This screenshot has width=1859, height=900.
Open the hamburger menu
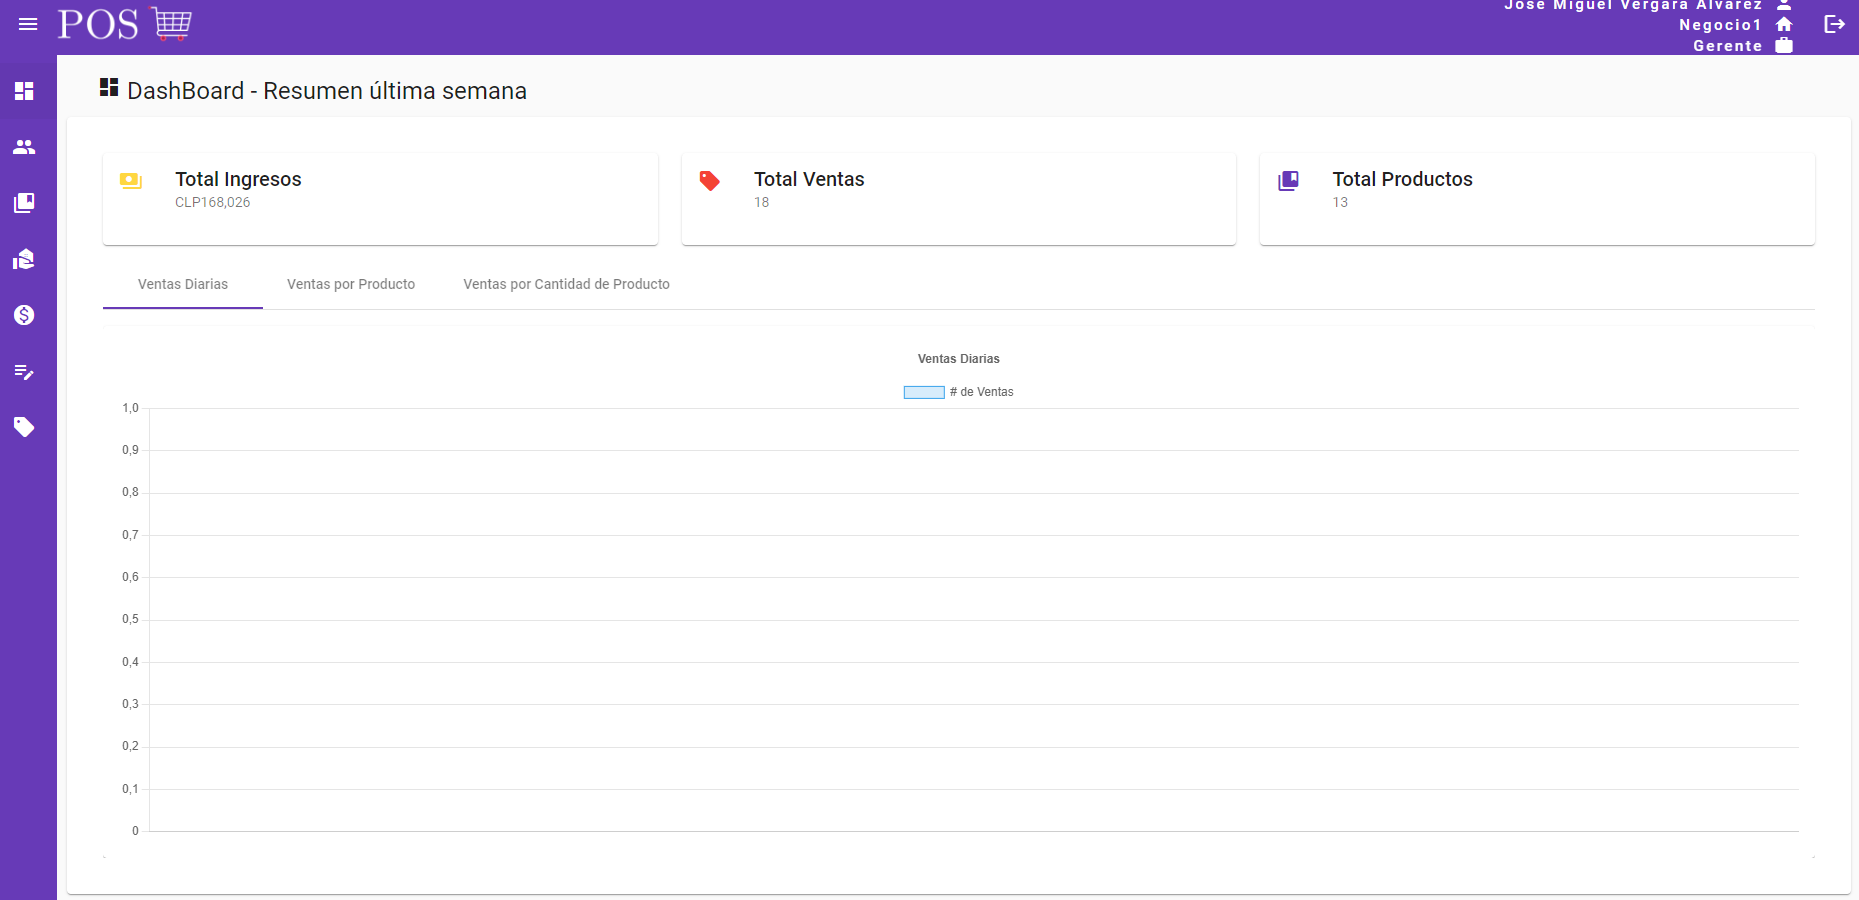click(28, 24)
